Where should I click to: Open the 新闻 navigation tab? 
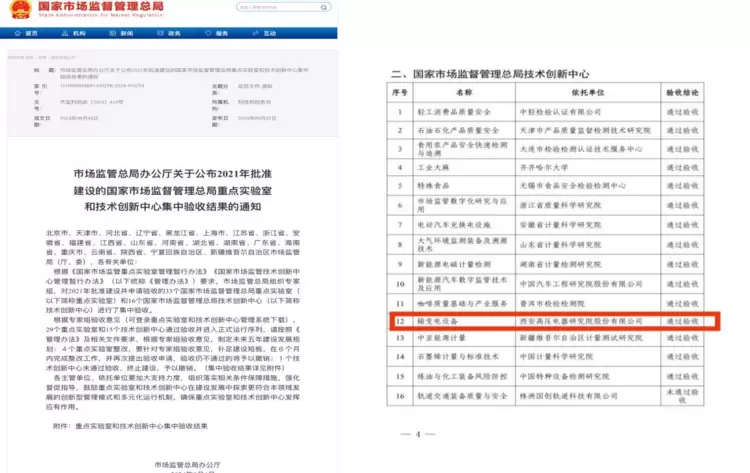pyautogui.click(x=121, y=33)
